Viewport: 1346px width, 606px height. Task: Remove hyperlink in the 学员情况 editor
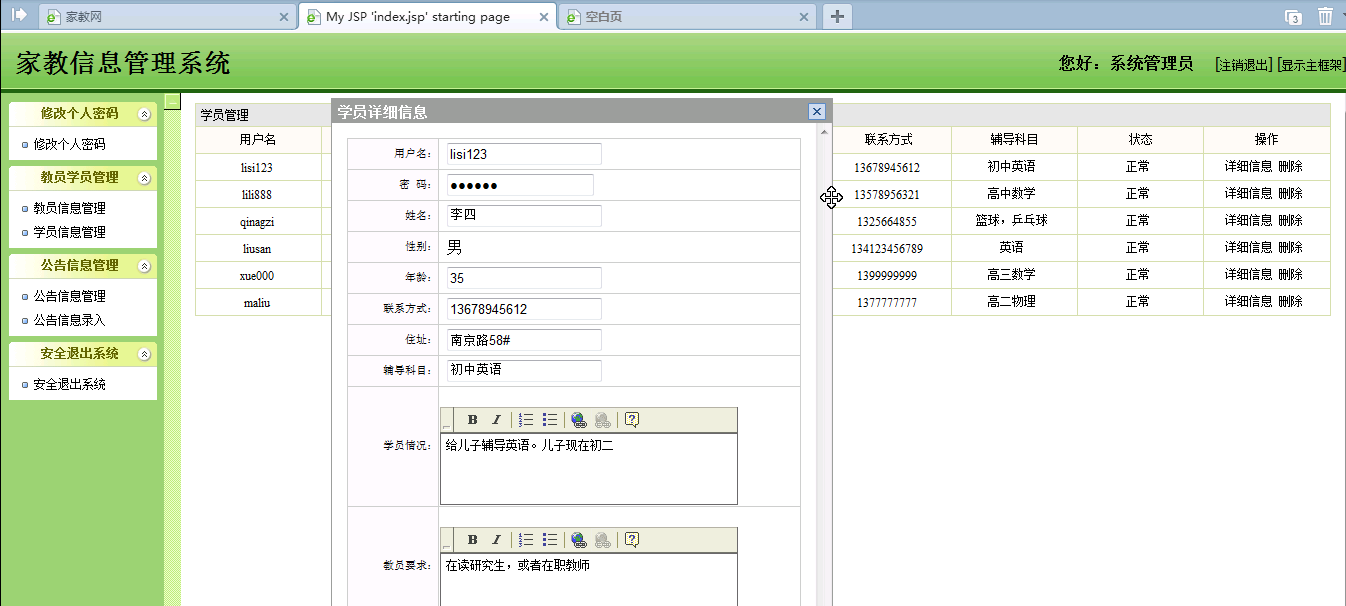pos(602,420)
